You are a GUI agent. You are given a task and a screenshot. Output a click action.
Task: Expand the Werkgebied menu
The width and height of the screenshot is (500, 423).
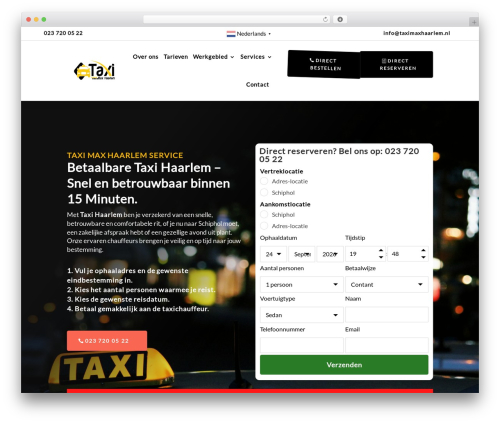click(x=213, y=57)
